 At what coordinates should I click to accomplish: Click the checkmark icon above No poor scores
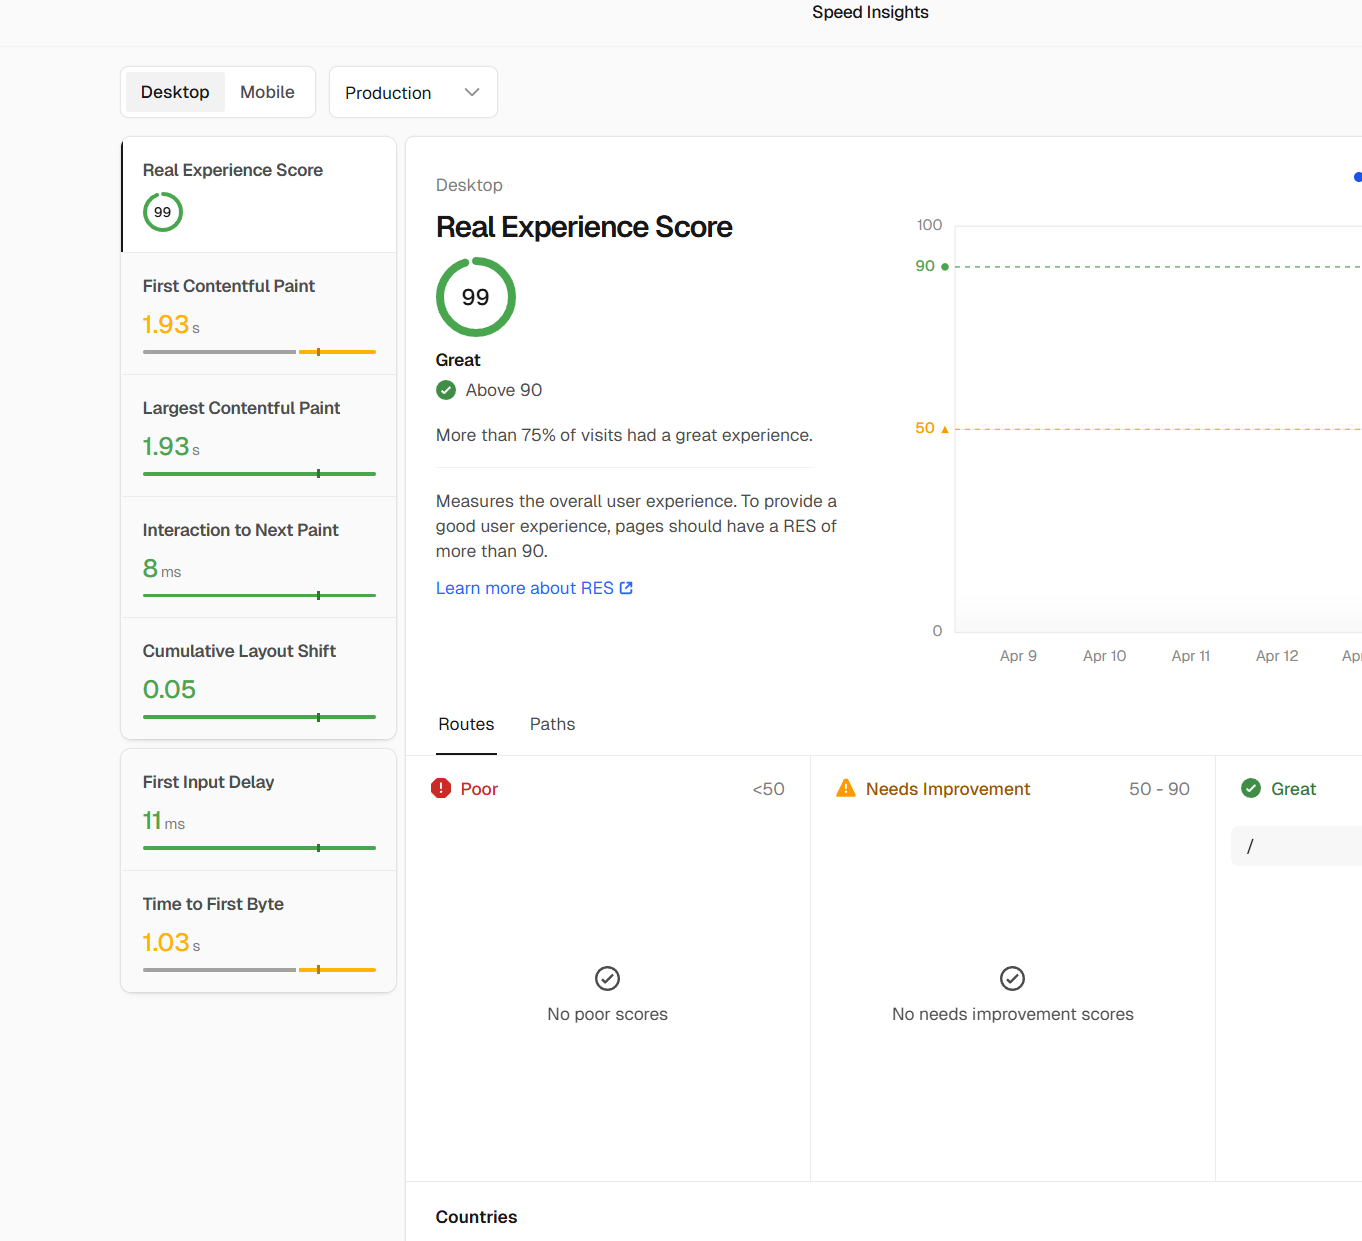pyautogui.click(x=607, y=978)
